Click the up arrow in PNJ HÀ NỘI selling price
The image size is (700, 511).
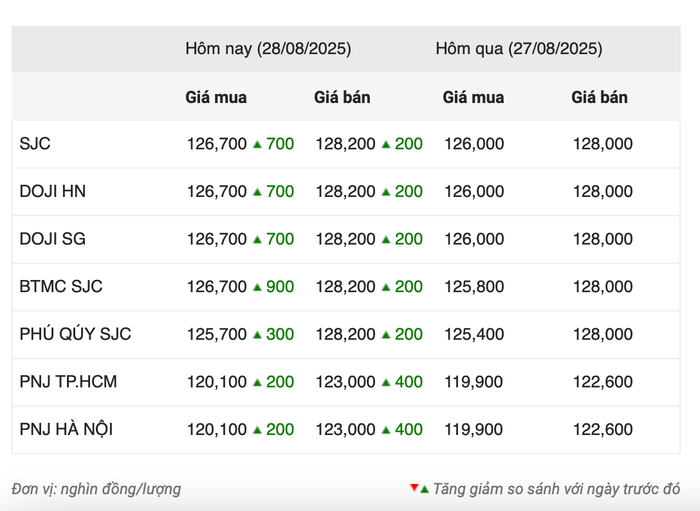[x=385, y=430]
